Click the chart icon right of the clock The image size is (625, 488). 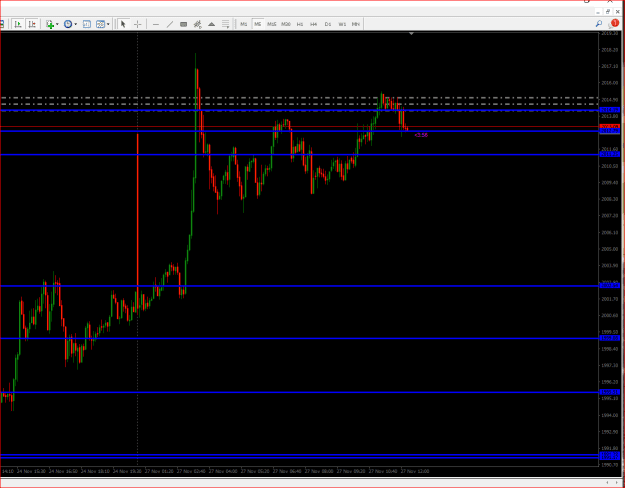(86, 24)
